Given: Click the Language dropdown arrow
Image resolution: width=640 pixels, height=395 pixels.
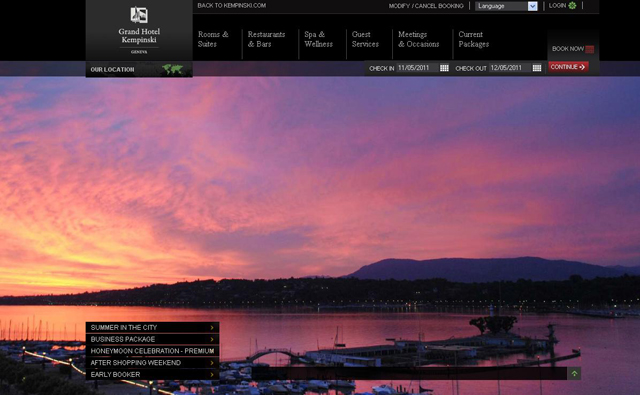Looking at the screenshot, I should point(532,6).
